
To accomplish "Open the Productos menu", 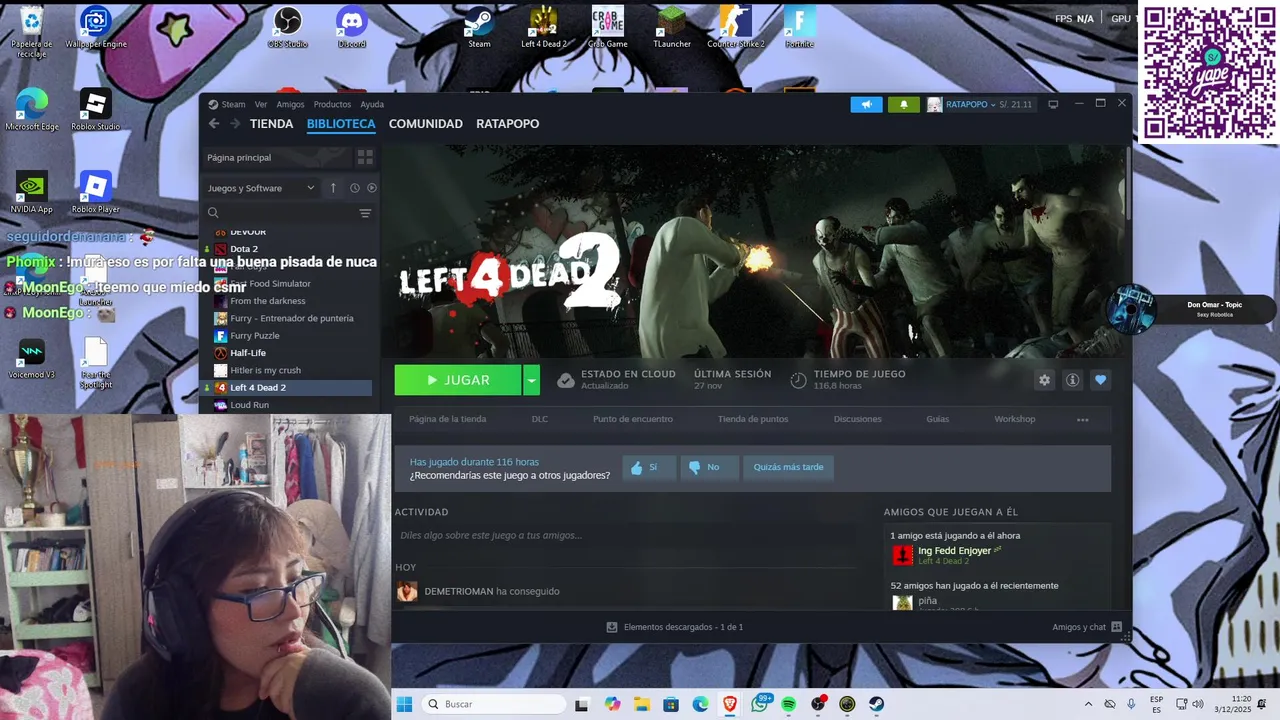I will [x=332, y=104].
